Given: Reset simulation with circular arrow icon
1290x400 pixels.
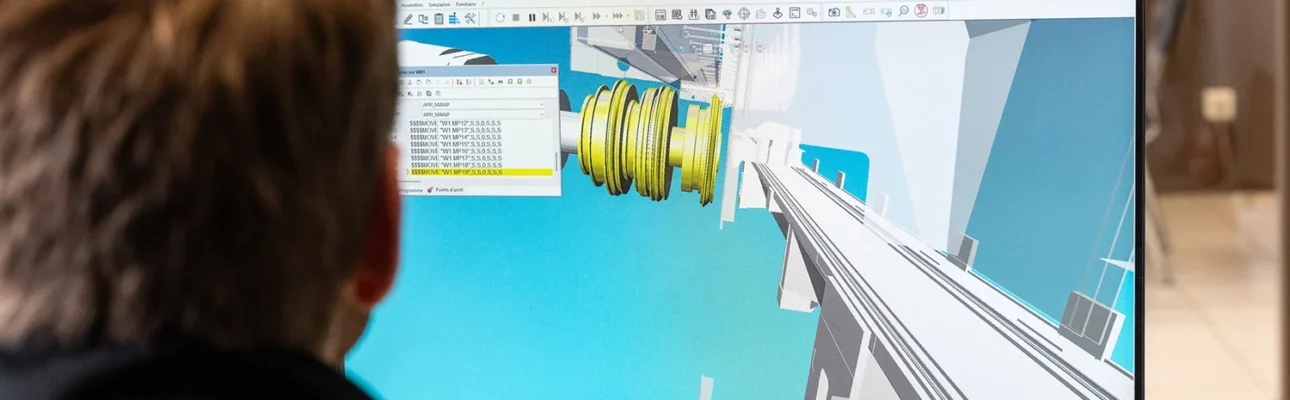Looking at the screenshot, I should pos(500,18).
